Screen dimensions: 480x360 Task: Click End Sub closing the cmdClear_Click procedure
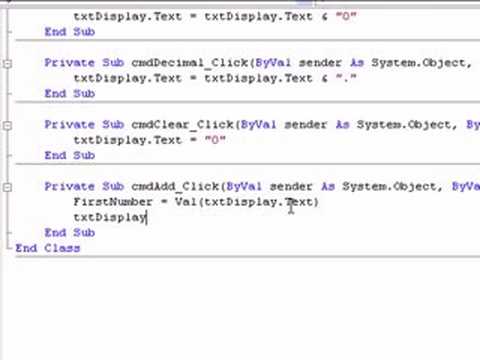(x=70, y=155)
